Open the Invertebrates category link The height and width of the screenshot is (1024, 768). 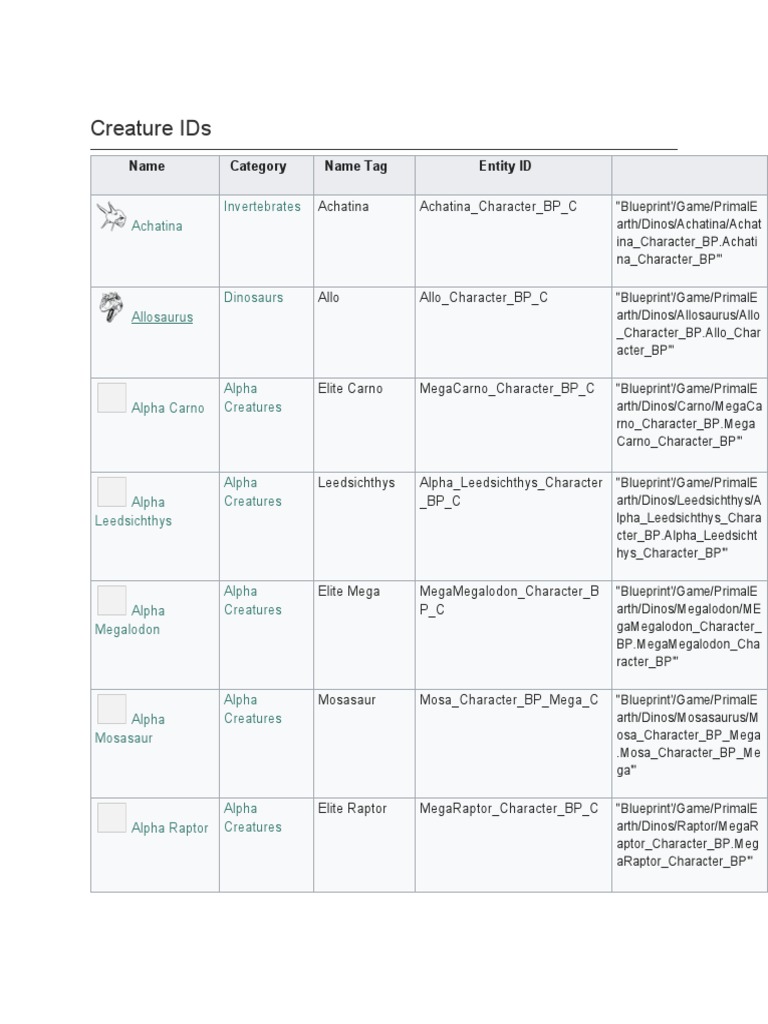click(x=262, y=206)
